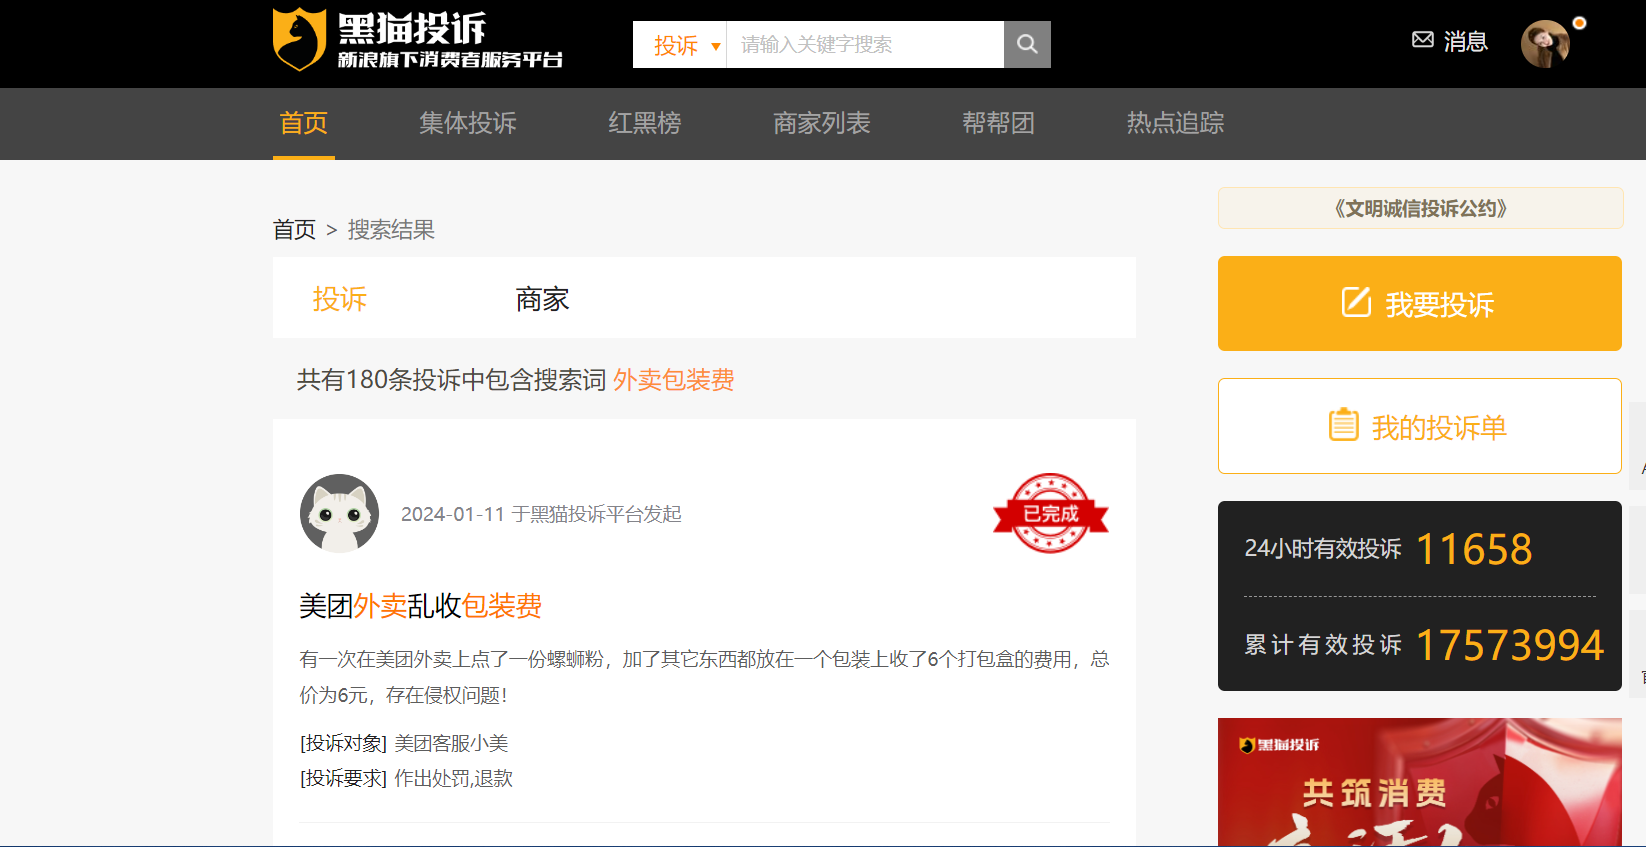Viewport: 1646px width, 847px height.
Task: Open the 红黑榜 navigation tab
Action: click(x=645, y=123)
